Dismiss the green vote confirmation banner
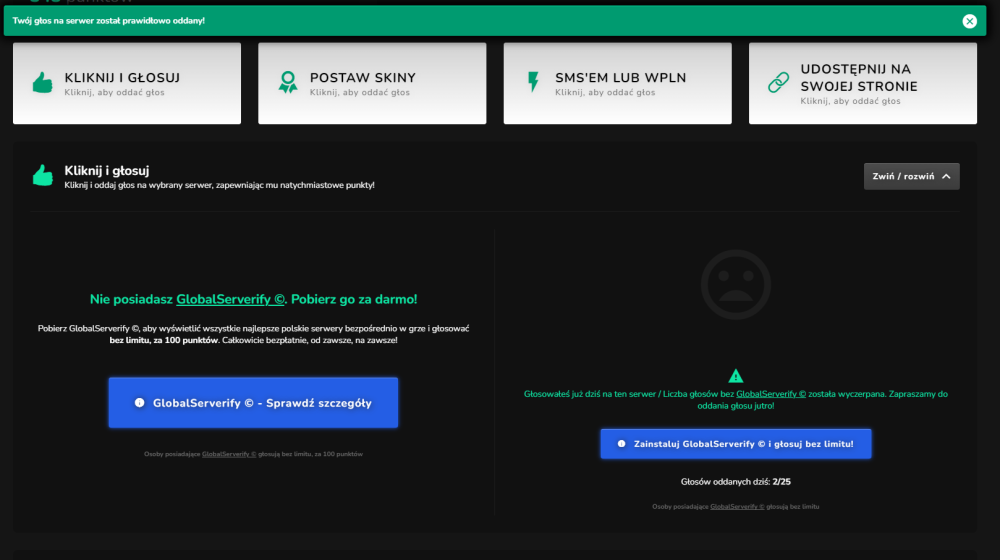Viewport: 1000px width, 560px height. (x=969, y=21)
